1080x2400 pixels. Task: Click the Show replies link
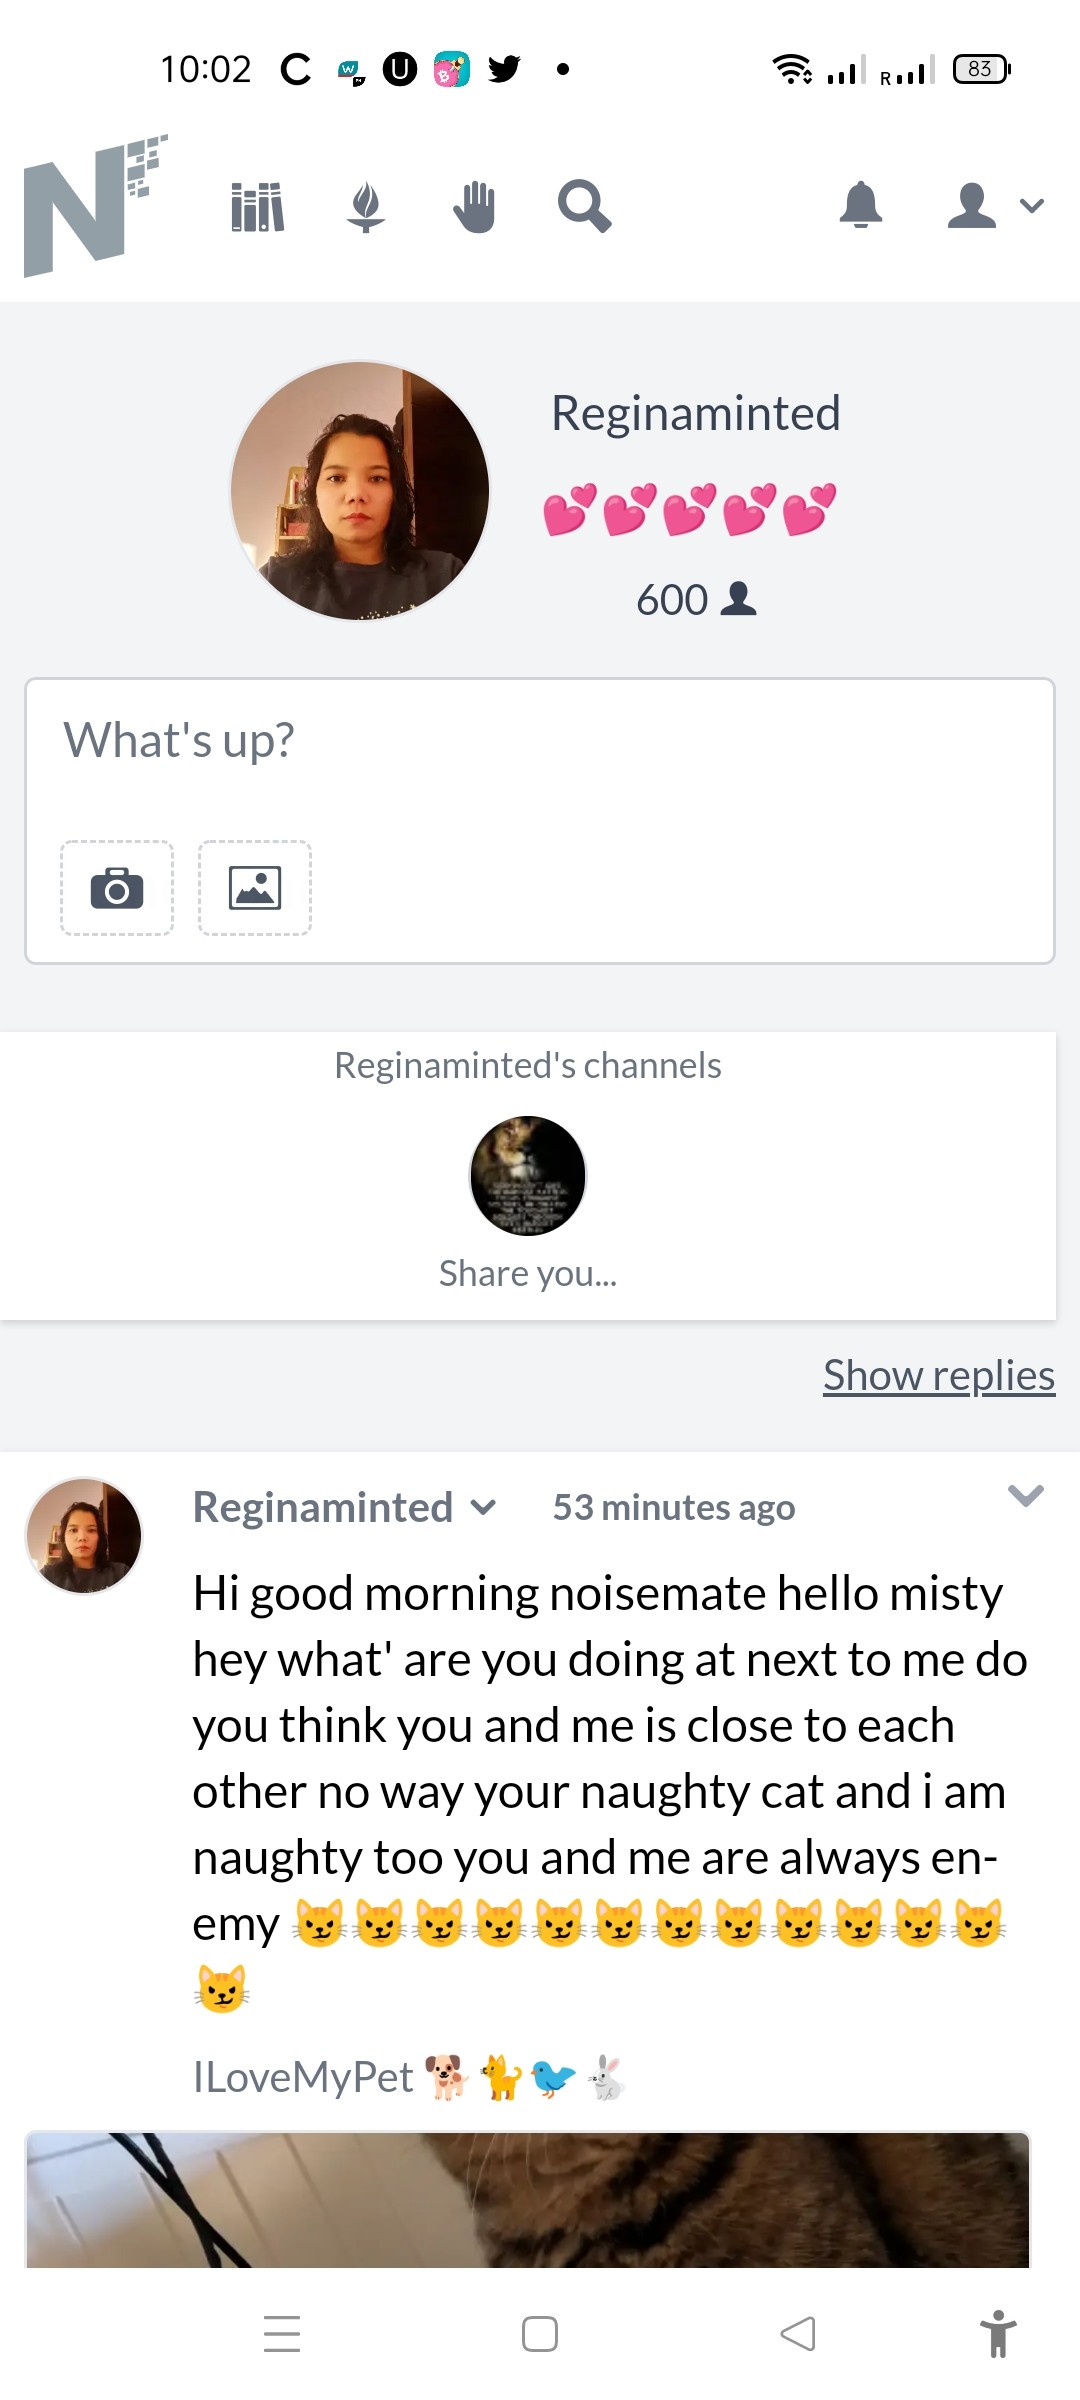coord(939,1375)
